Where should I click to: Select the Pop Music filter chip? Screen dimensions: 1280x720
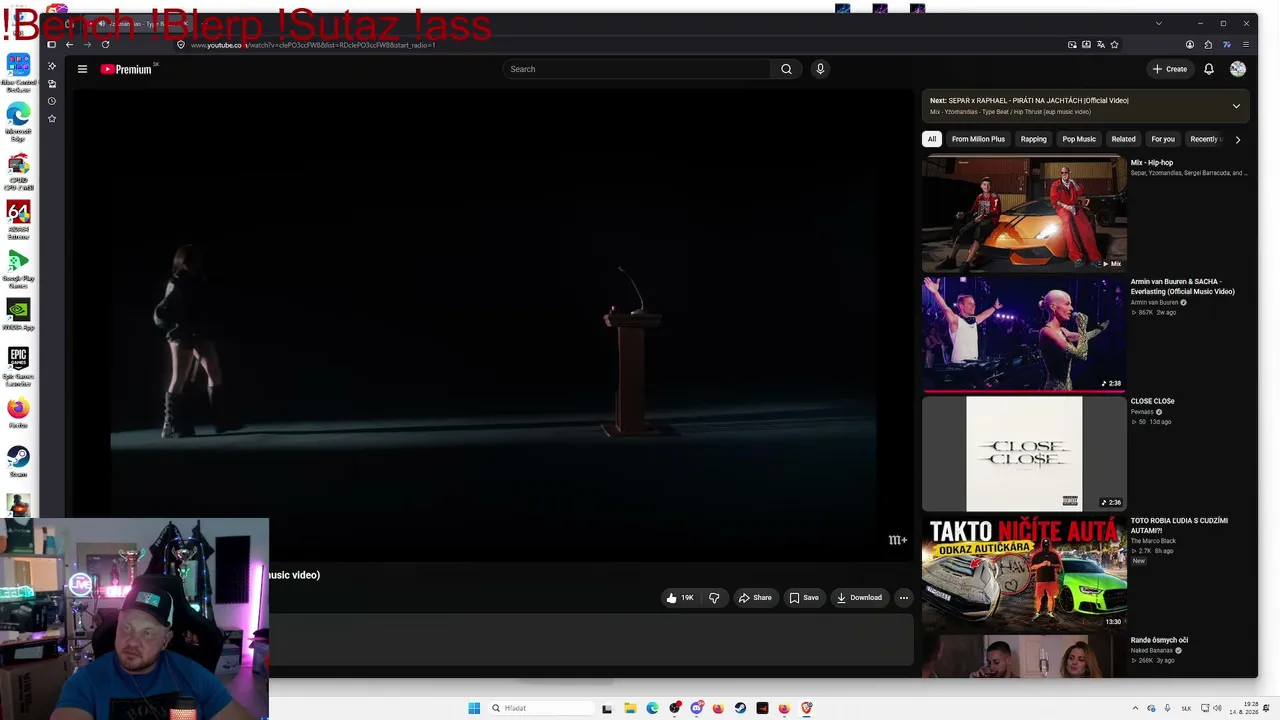click(1079, 139)
